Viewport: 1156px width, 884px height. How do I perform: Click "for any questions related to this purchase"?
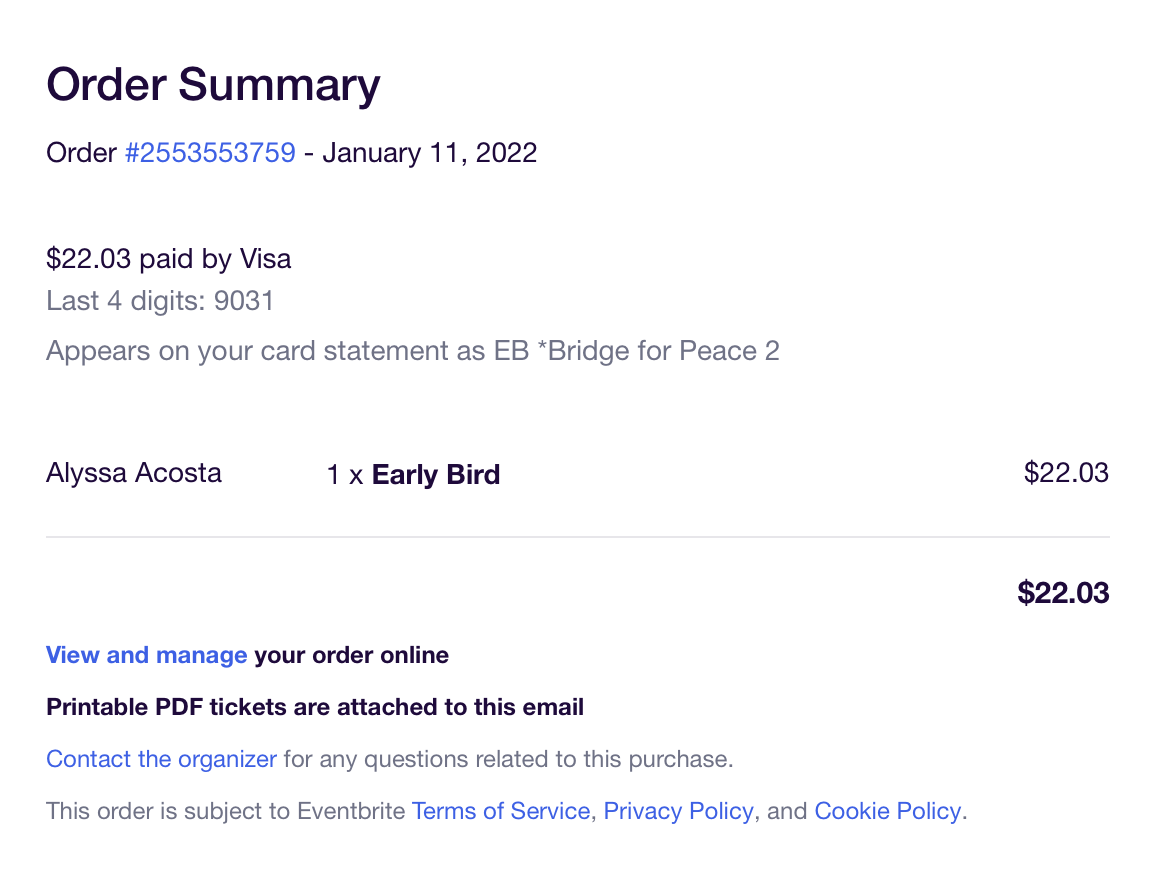508,759
